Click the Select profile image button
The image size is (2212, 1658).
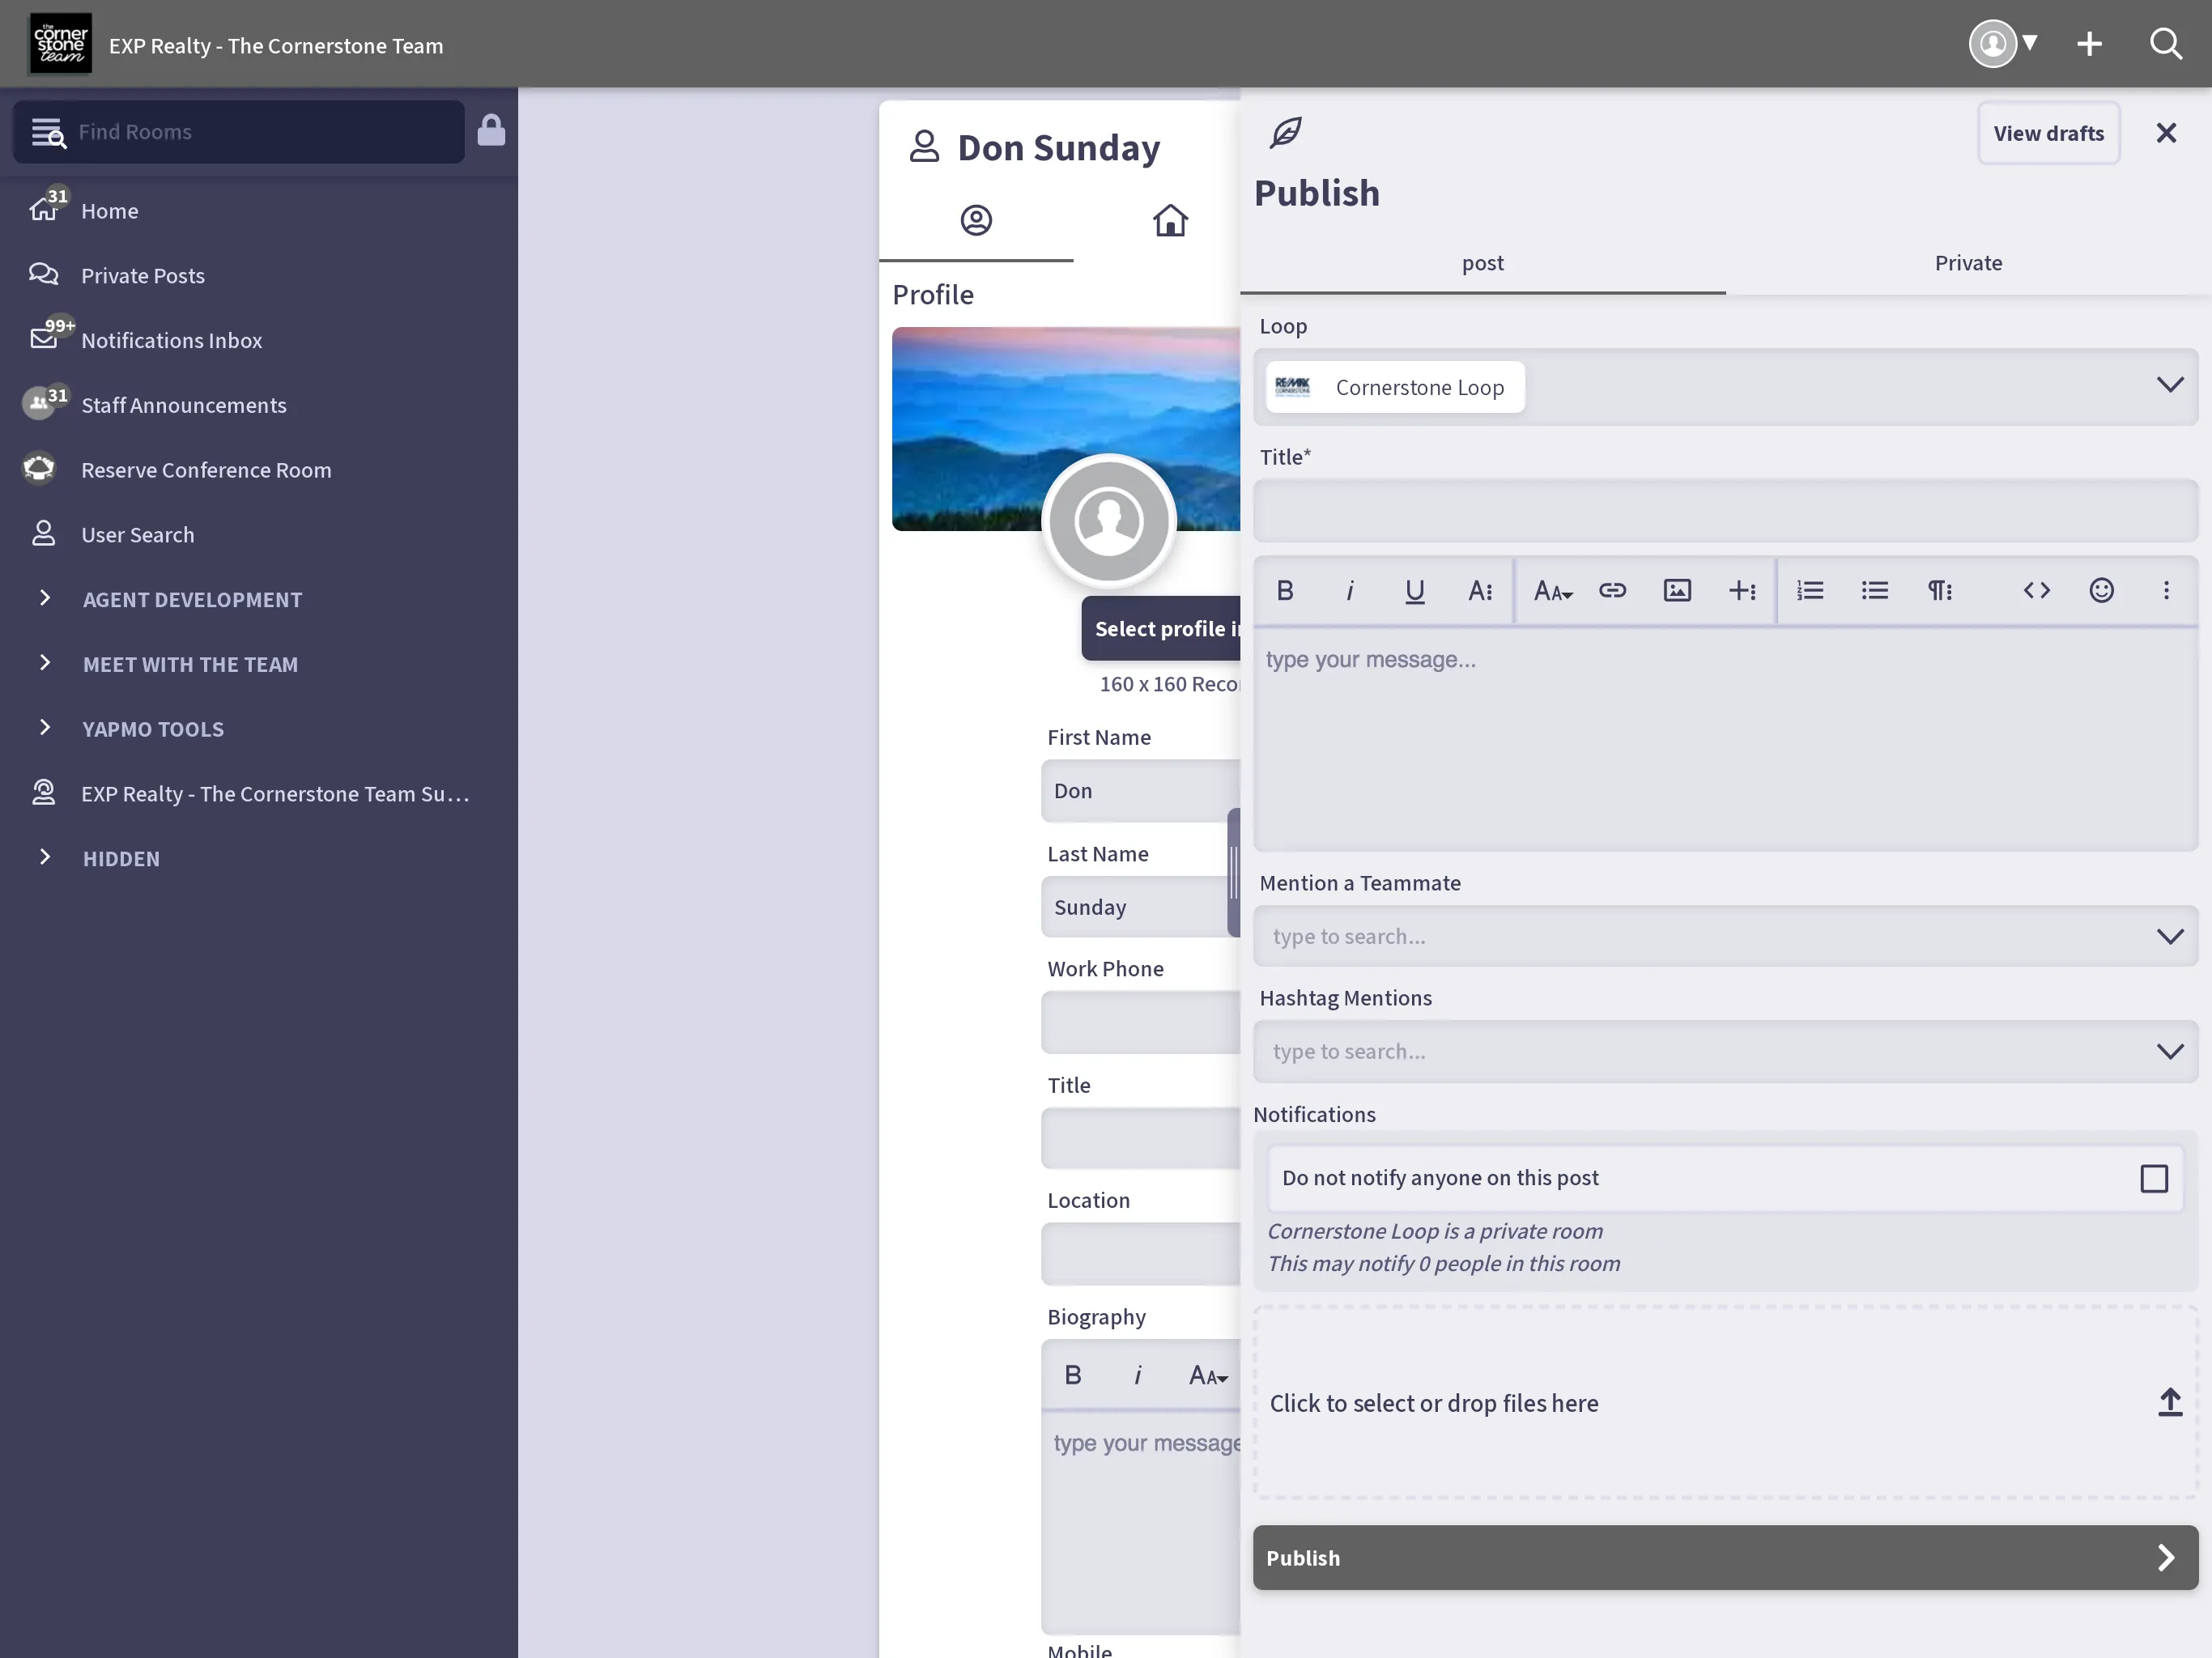coord(1161,629)
